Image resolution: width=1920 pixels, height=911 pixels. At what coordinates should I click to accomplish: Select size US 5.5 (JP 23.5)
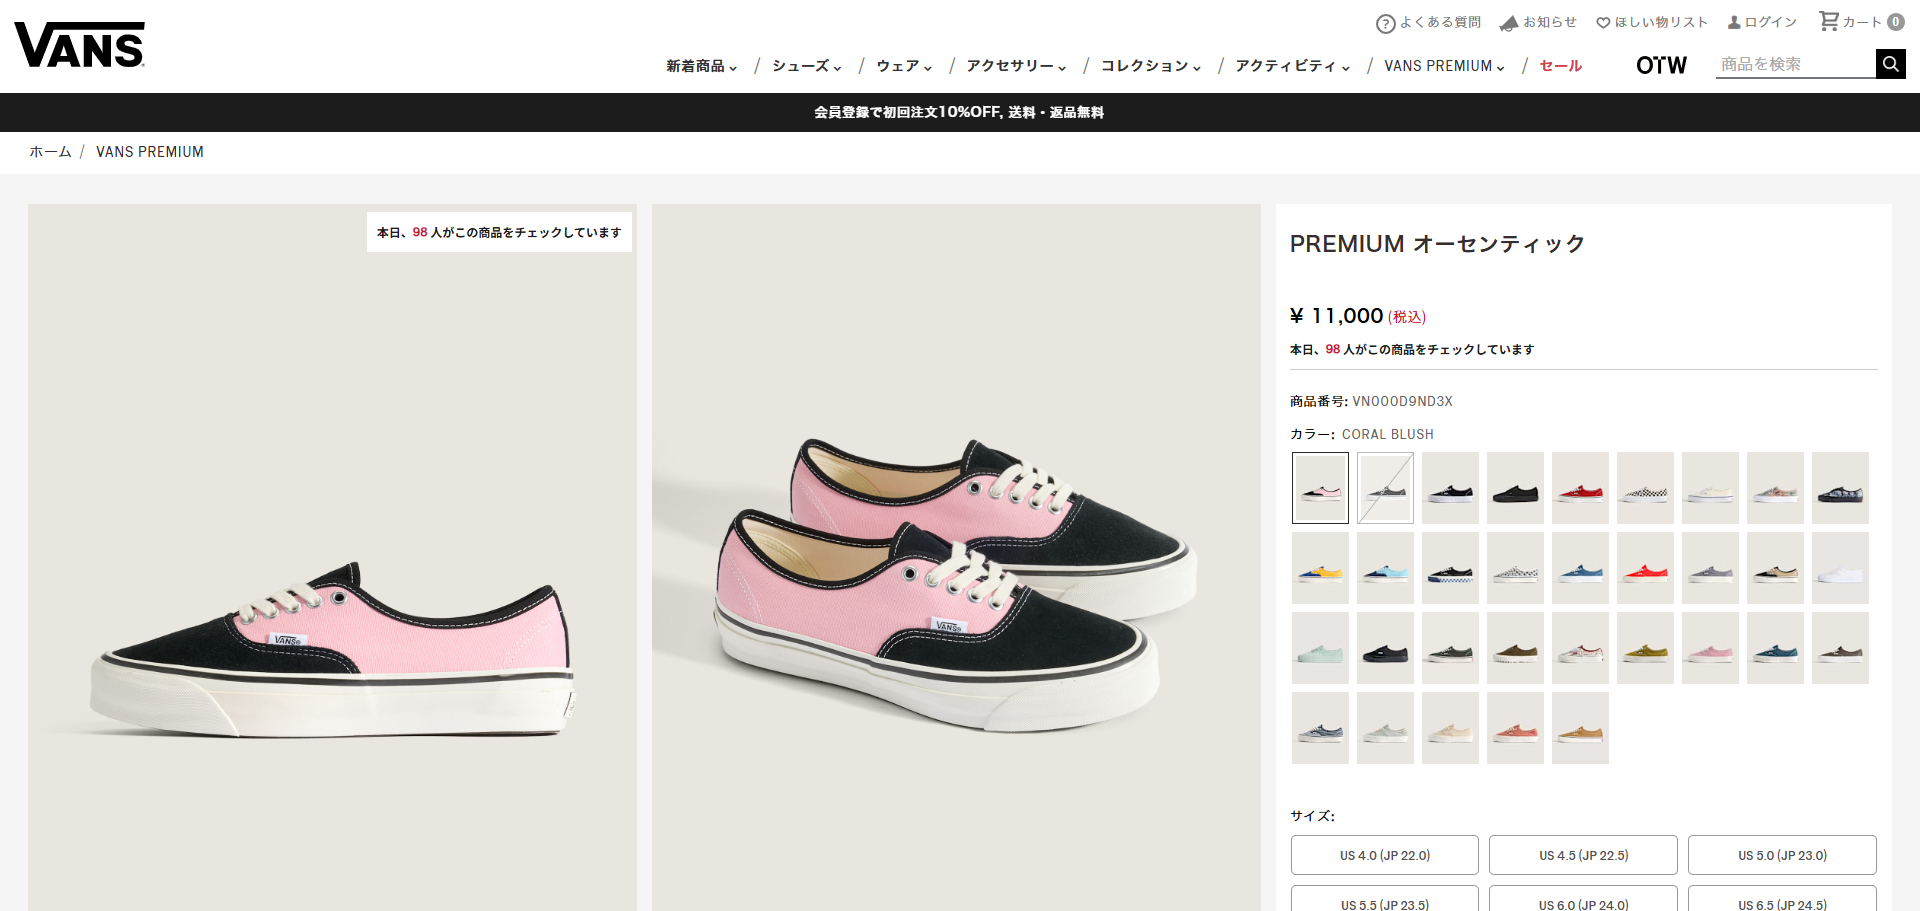tap(1385, 899)
